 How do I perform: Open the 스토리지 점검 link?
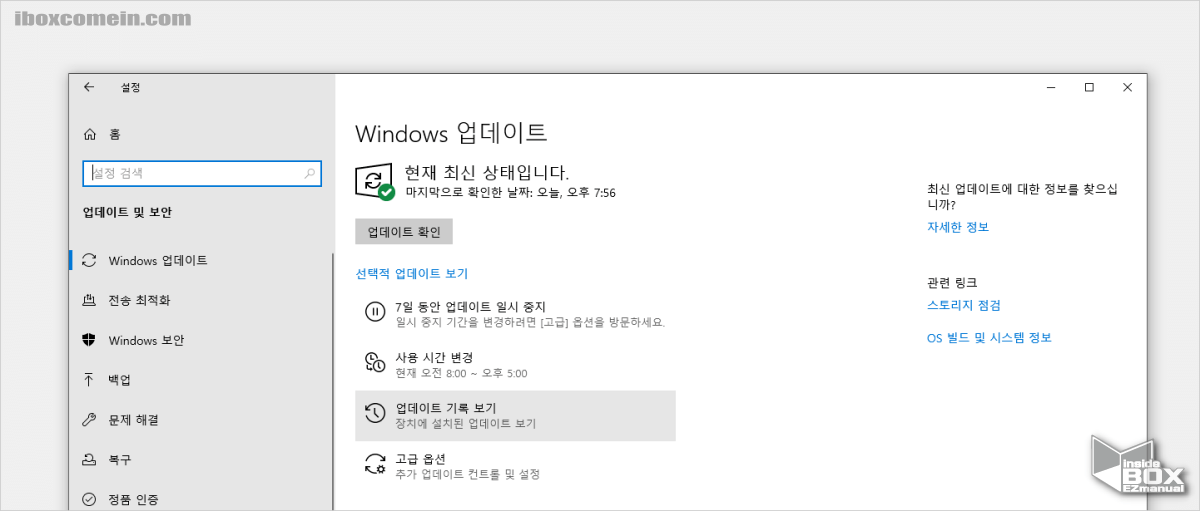(x=964, y=305)
